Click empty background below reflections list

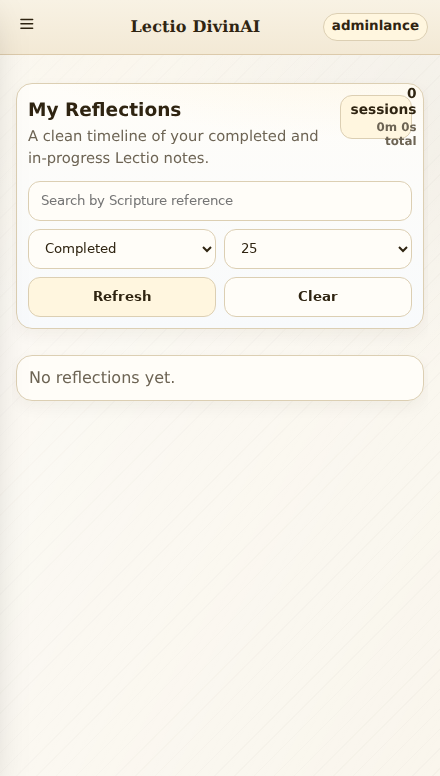[x=220, y=569]
